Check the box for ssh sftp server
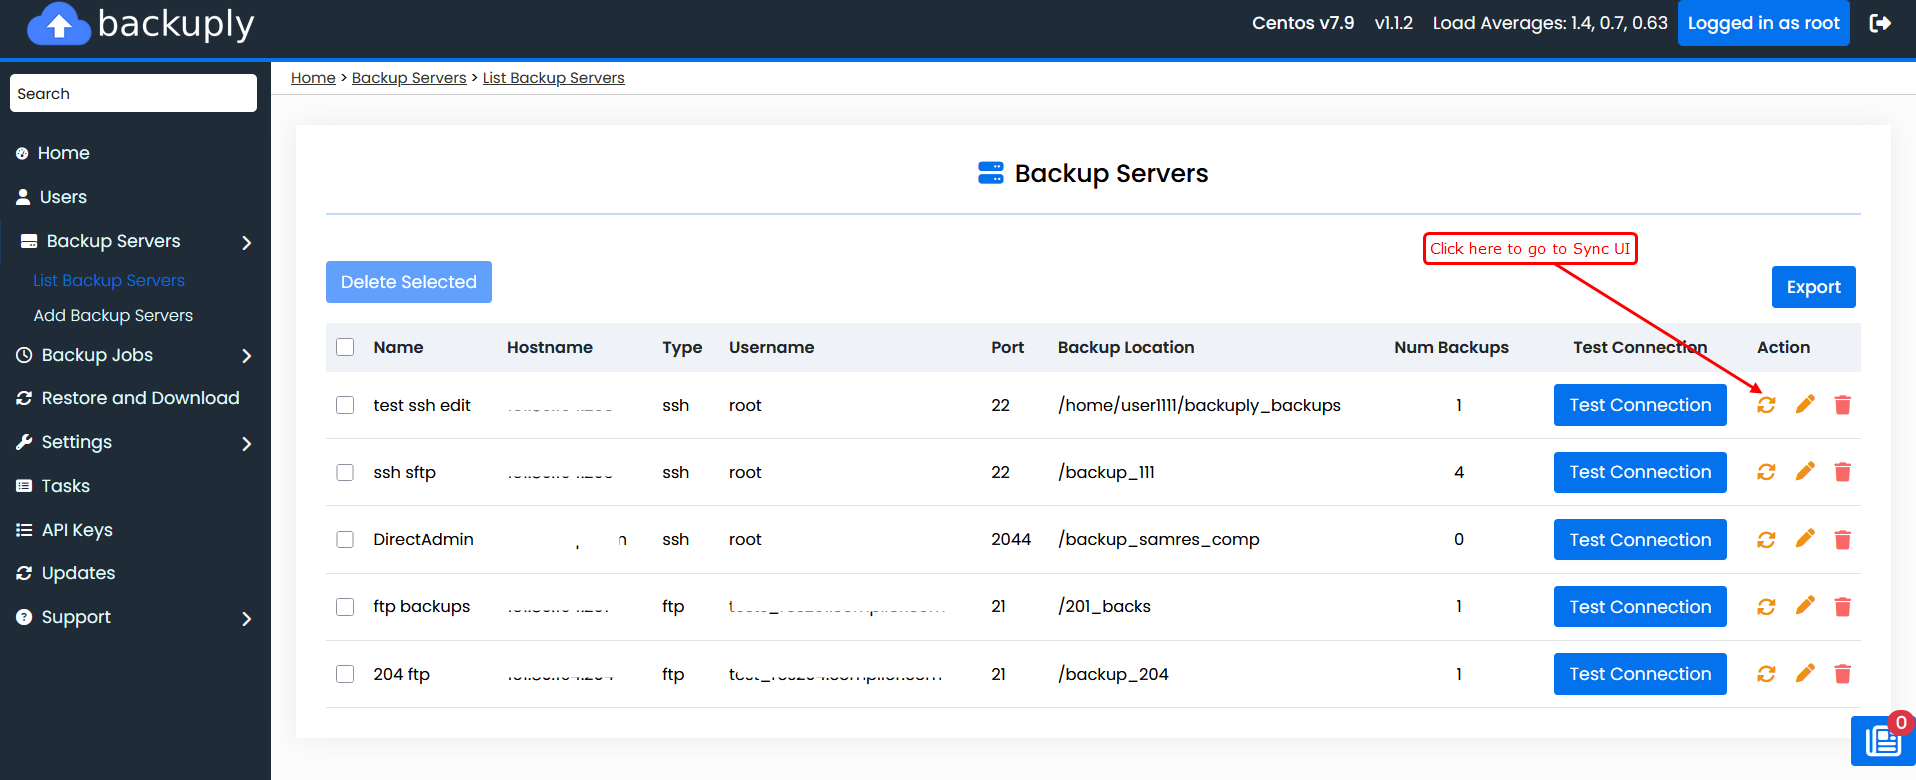 (x=345, y=472)
